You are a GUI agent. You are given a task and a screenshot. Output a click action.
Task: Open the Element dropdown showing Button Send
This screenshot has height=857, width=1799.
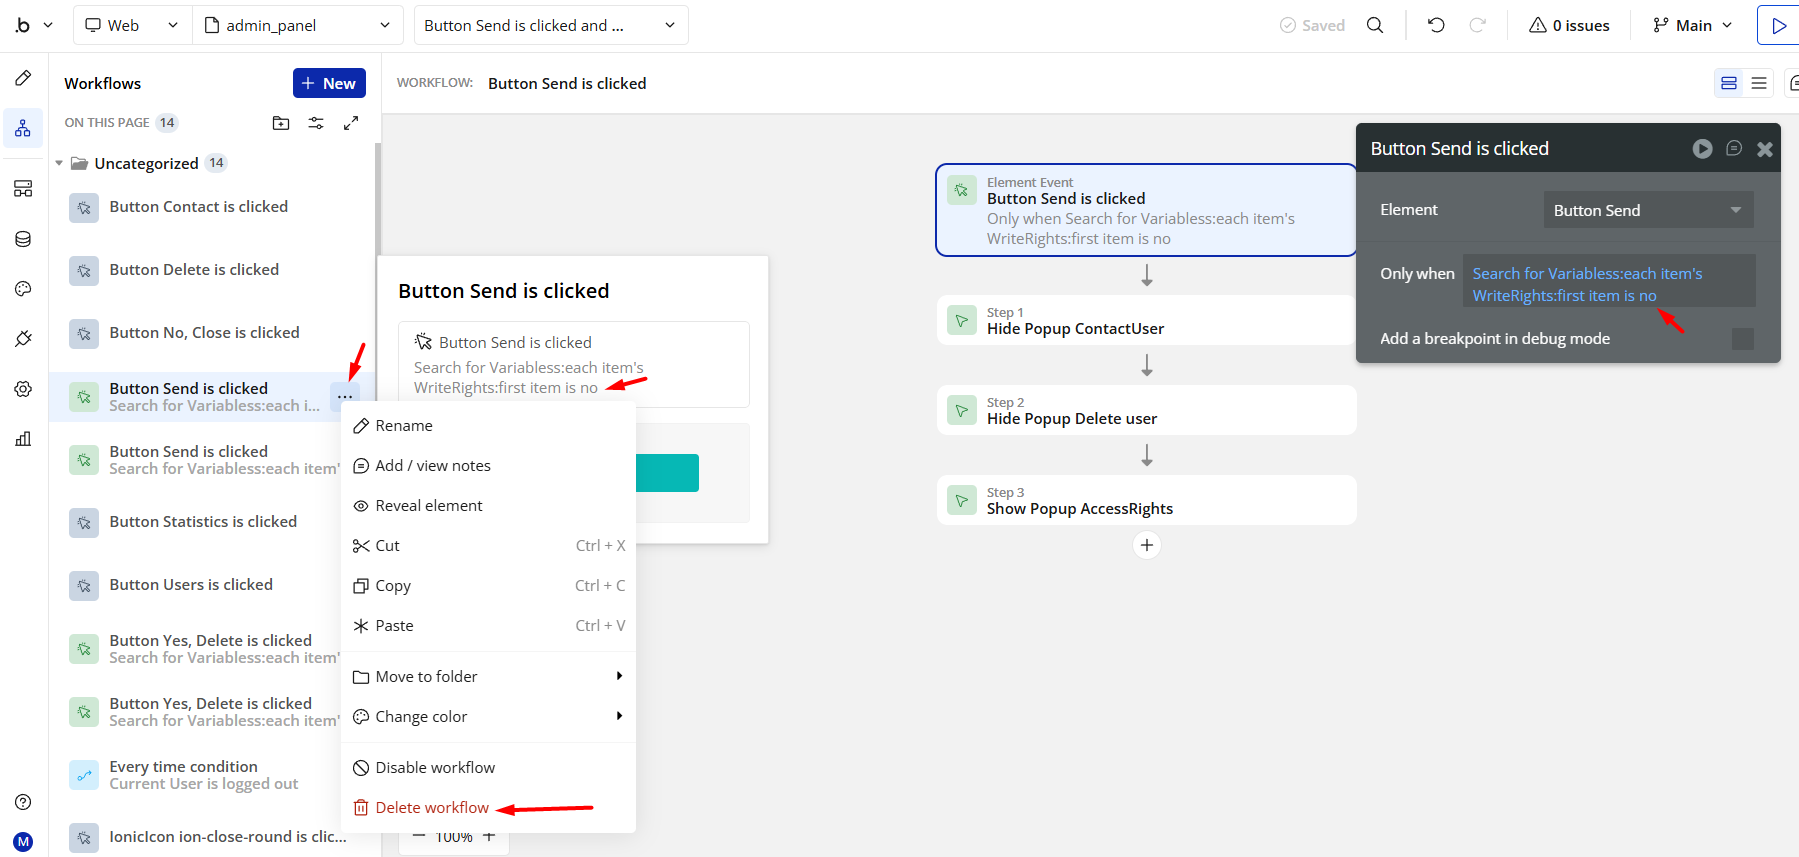[x=1647, y=210]
